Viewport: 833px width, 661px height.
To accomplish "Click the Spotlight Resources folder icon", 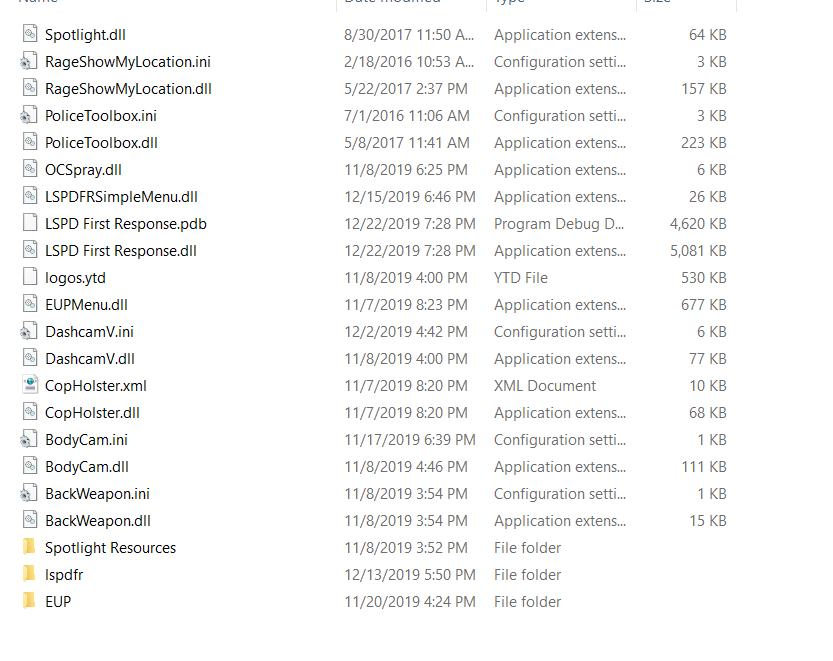I will click(x=28, y=547).
